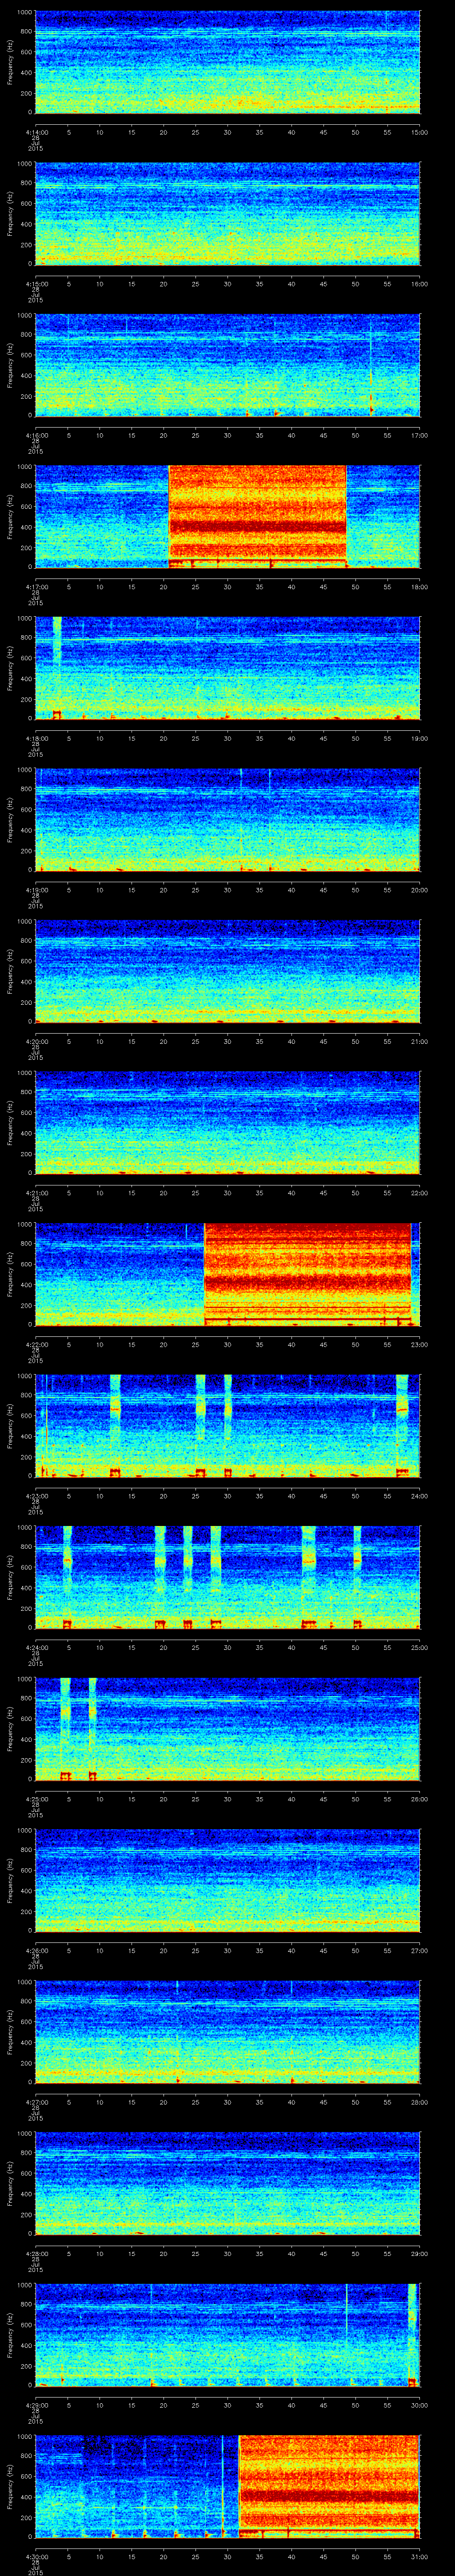
Task: Open the spectrogram panel starting at 4:28:00
Action: click(227, 2182)
